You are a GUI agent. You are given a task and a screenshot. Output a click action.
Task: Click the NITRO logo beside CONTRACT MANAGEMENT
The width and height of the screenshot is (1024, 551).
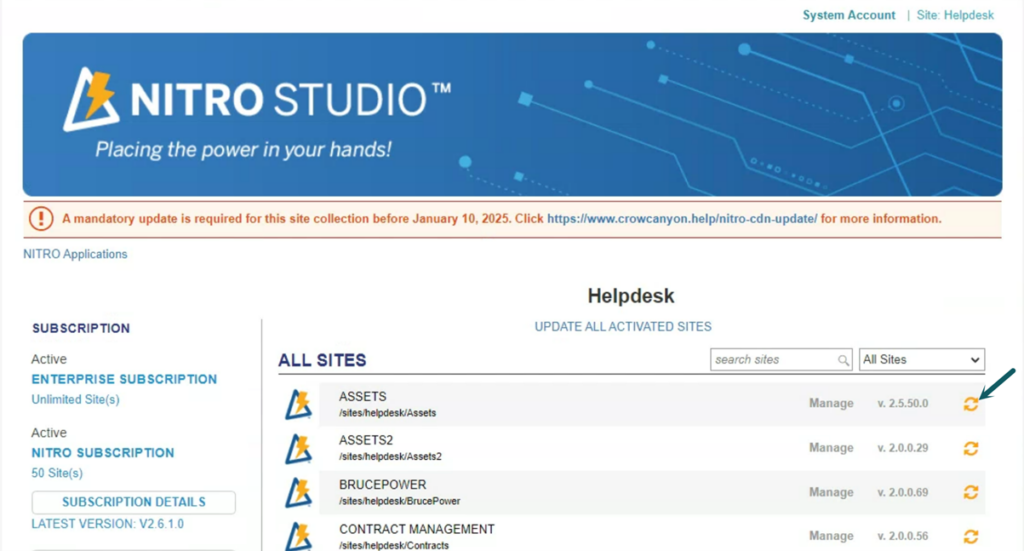[x=298, y=536]
